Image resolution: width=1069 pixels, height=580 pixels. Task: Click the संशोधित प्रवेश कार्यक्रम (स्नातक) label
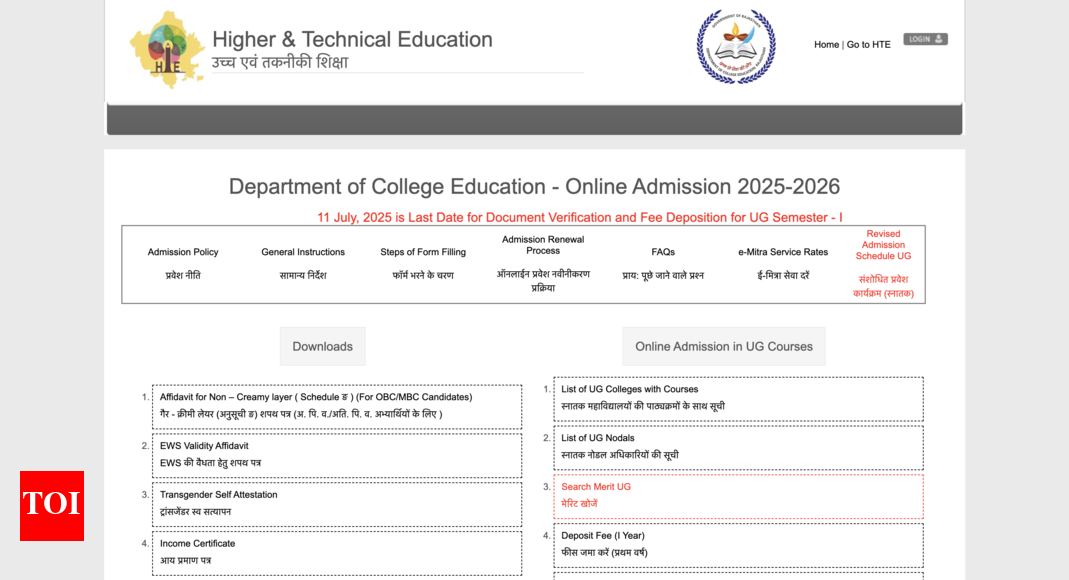click(883, 286)
